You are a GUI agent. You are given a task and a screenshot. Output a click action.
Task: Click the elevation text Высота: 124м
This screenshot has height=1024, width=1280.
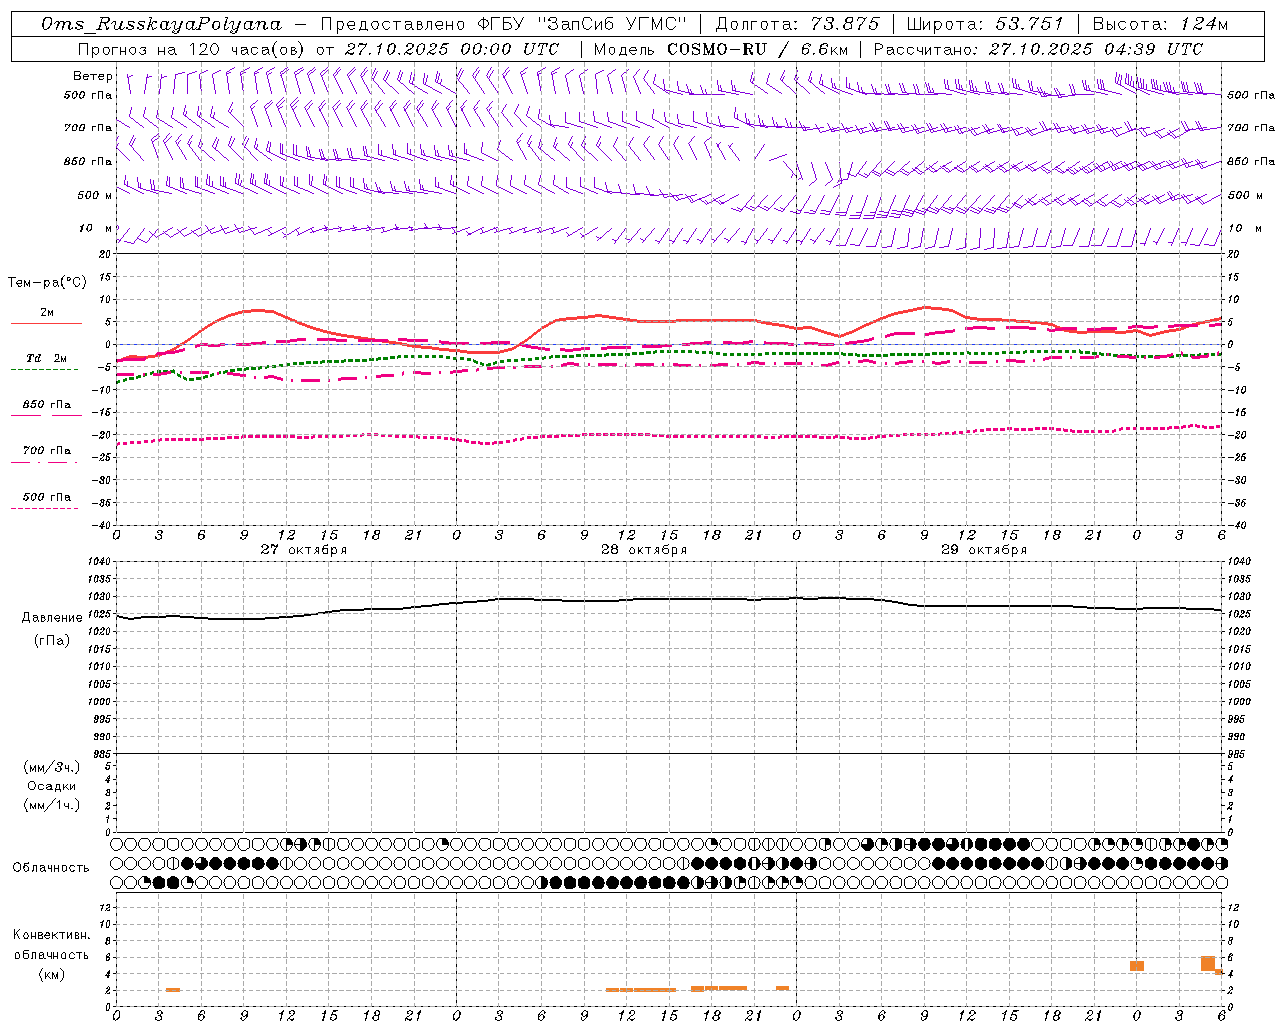coord(1159,24)
